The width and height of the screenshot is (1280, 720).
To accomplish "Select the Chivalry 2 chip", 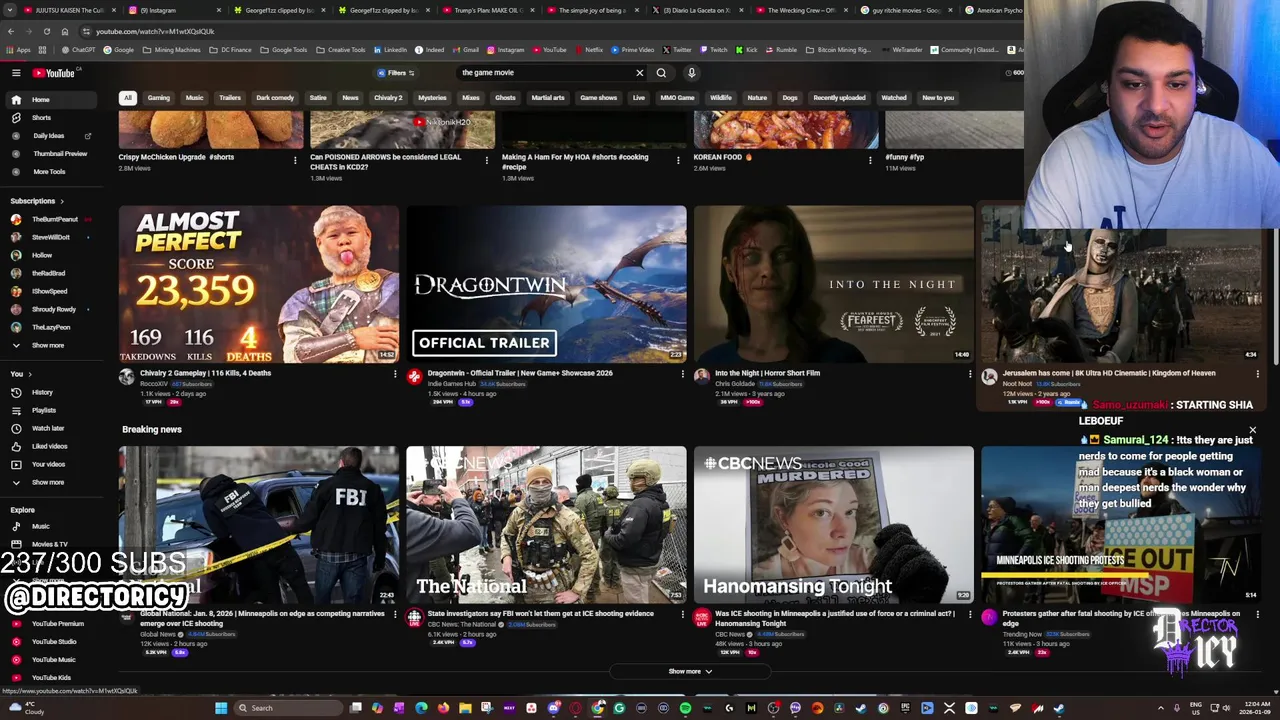I will point(388,98).
